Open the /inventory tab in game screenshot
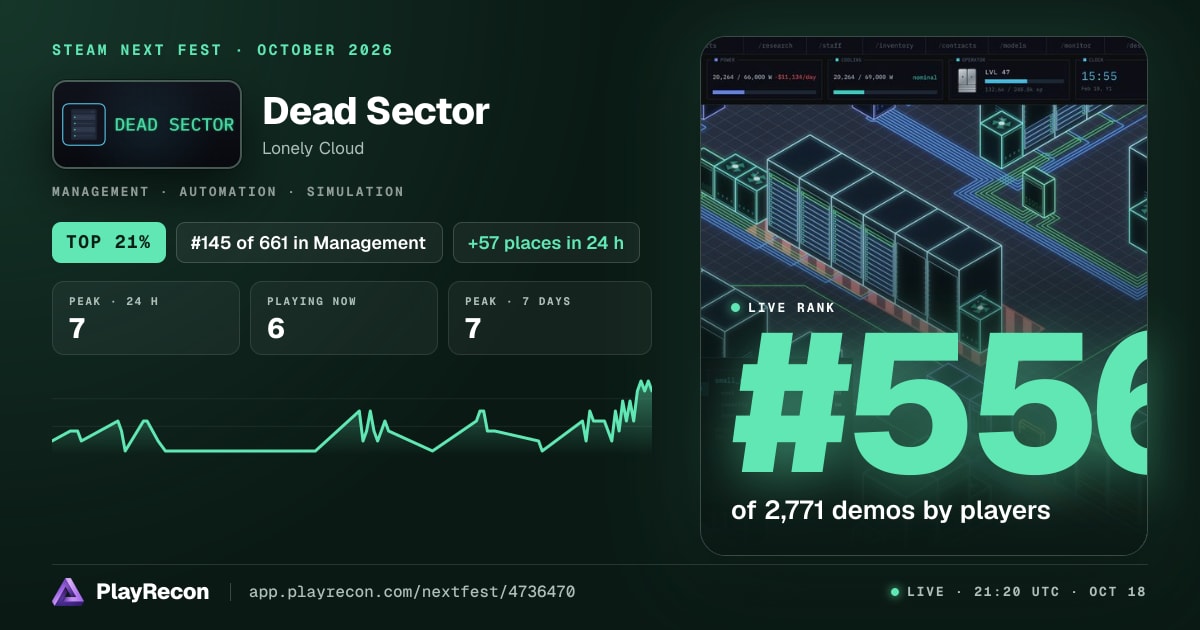The height and width of the screenshot is (630, 1200). pyautogui.click(x=894, y=46)
